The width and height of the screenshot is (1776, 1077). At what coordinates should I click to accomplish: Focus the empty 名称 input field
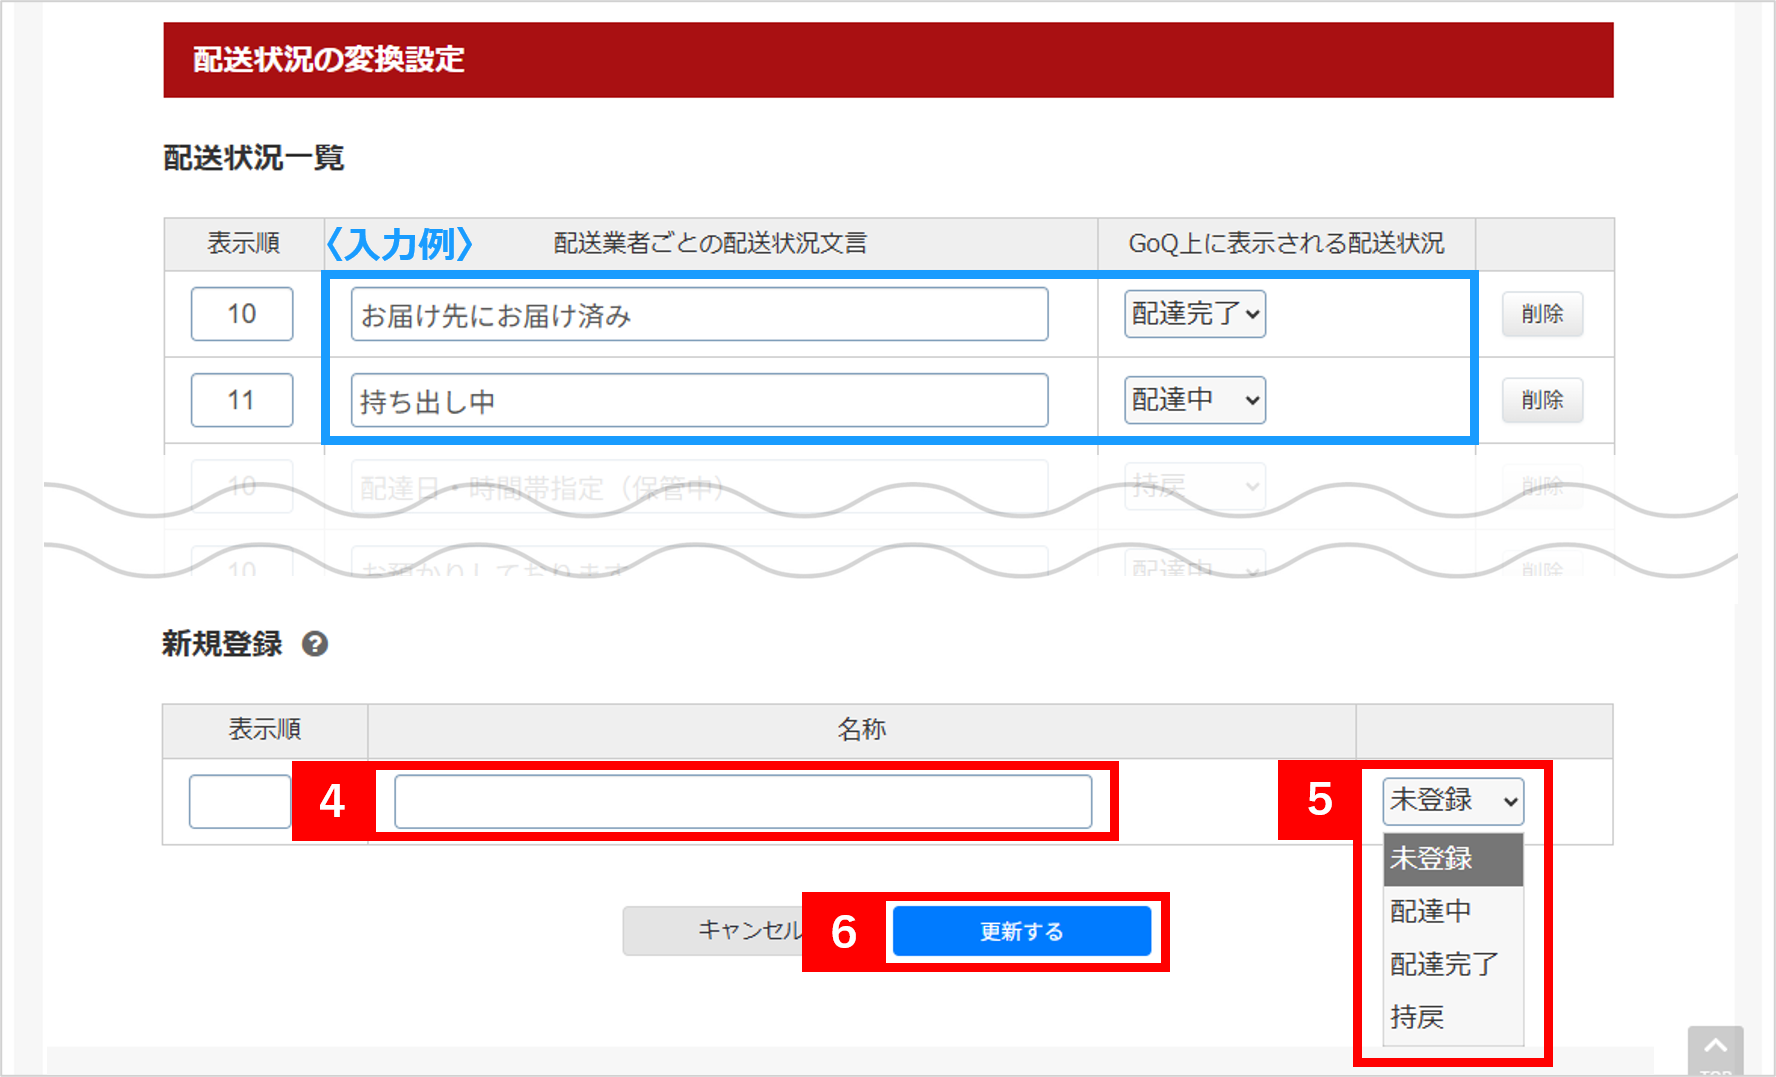pyautogui.click(x=742, y=802)
